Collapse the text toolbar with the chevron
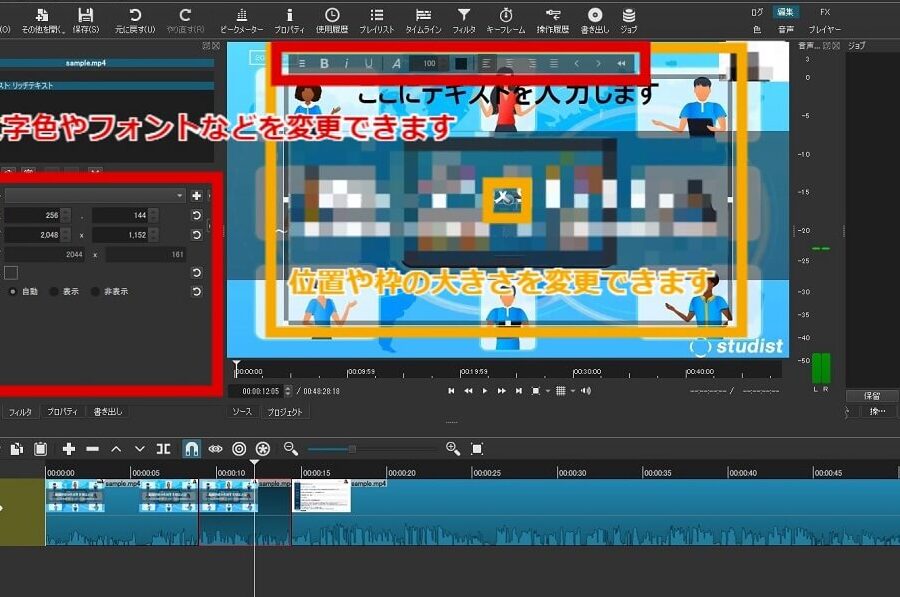The image size is (900, 597). coord(620,63)
